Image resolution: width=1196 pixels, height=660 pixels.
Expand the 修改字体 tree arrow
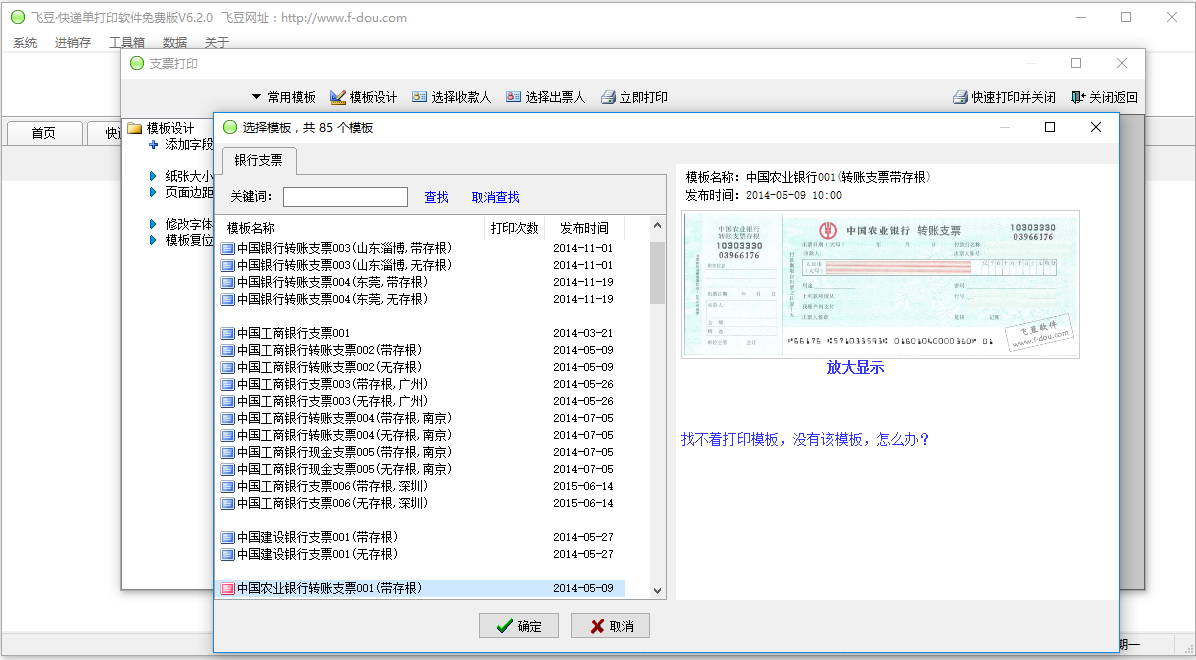tap(153, 224)
